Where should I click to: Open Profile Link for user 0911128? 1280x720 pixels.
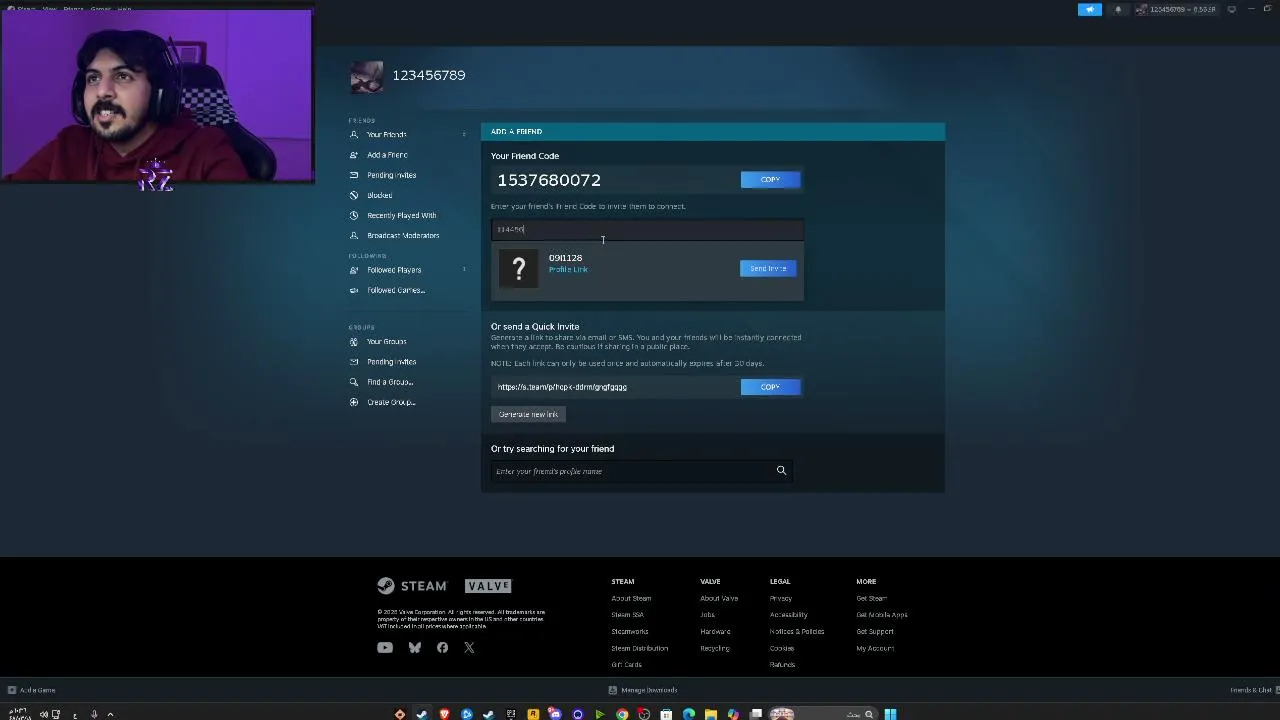[x=568, y=269]
